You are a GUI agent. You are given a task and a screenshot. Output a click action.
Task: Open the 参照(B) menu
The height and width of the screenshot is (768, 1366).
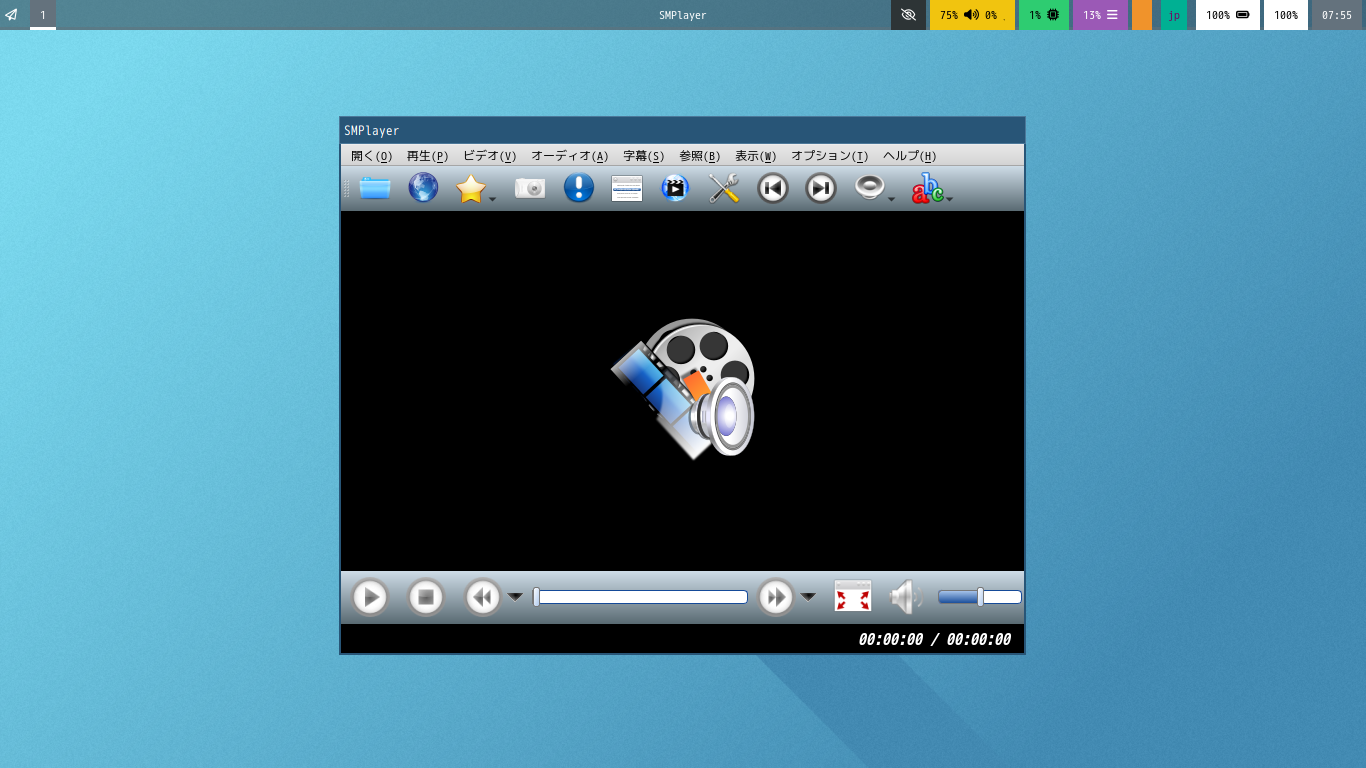click(x=699, y=156)
